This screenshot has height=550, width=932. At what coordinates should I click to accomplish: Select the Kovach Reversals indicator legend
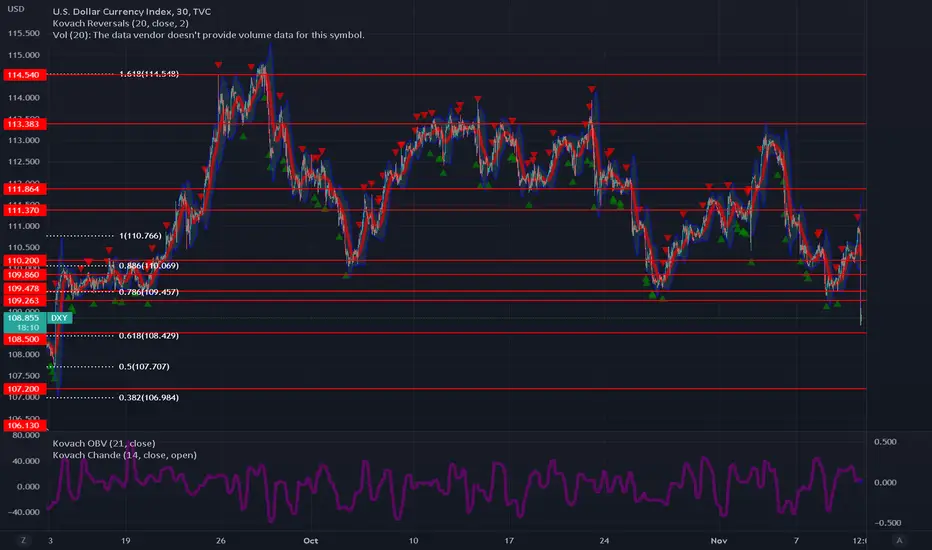tap(121, 23)
